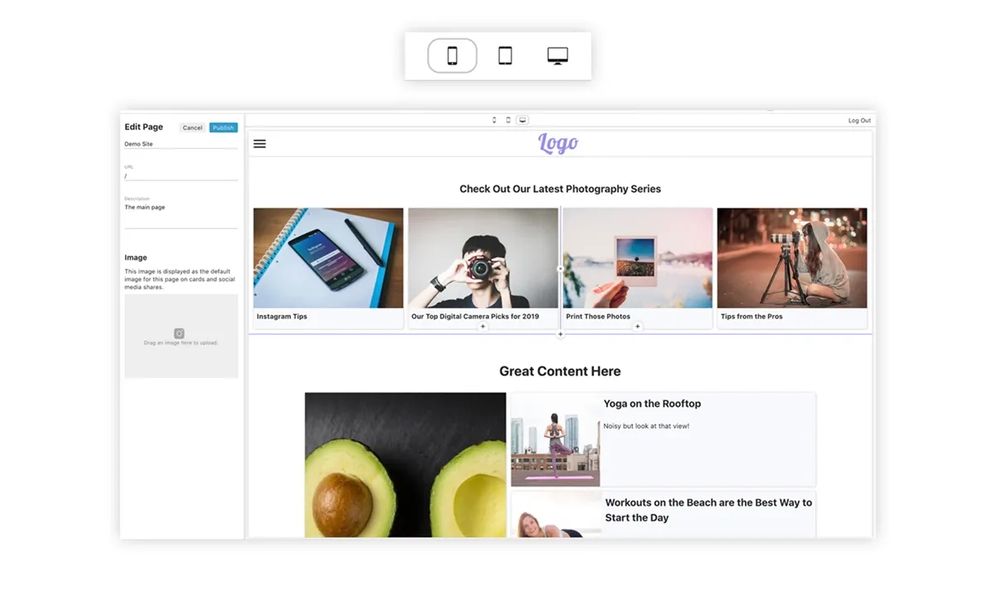Select mobile view in large device switcher
Screen dimensions: 996x600
coord(452,56)
